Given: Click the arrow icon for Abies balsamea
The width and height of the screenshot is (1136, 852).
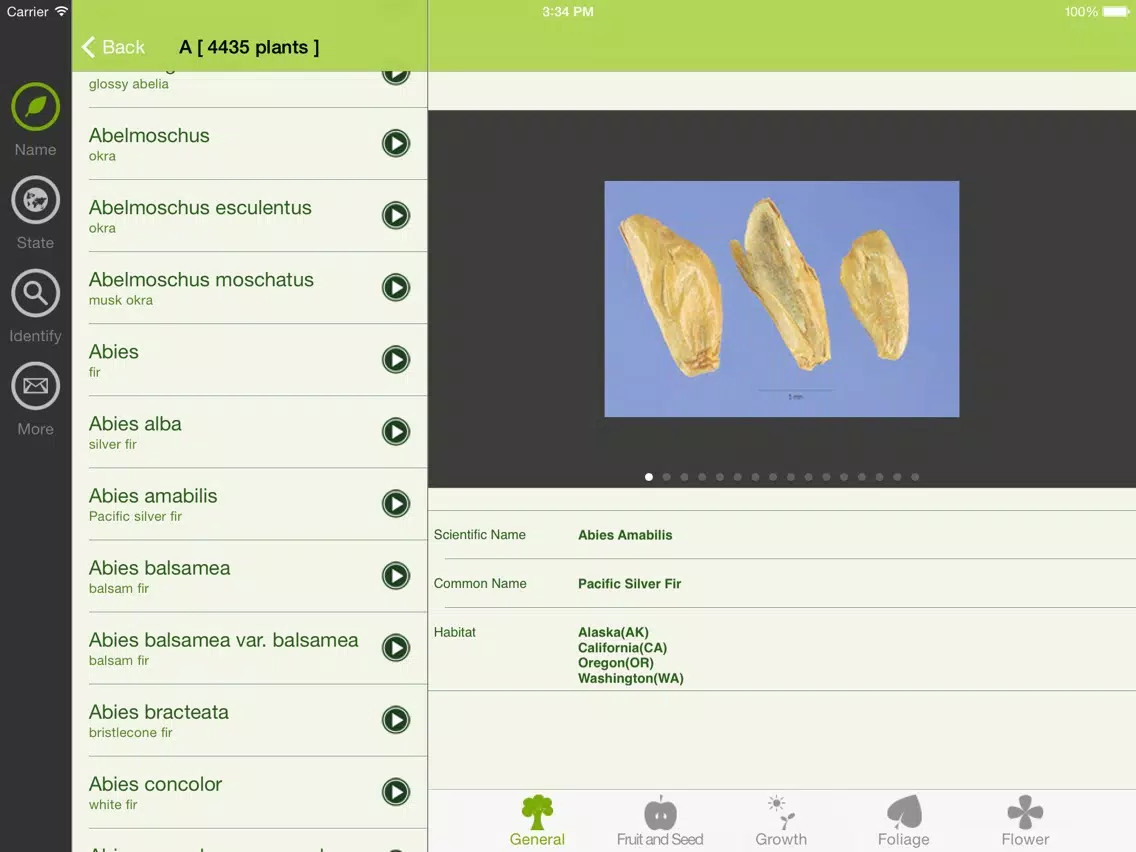Looking at the screenshot, I should (396, 576).
